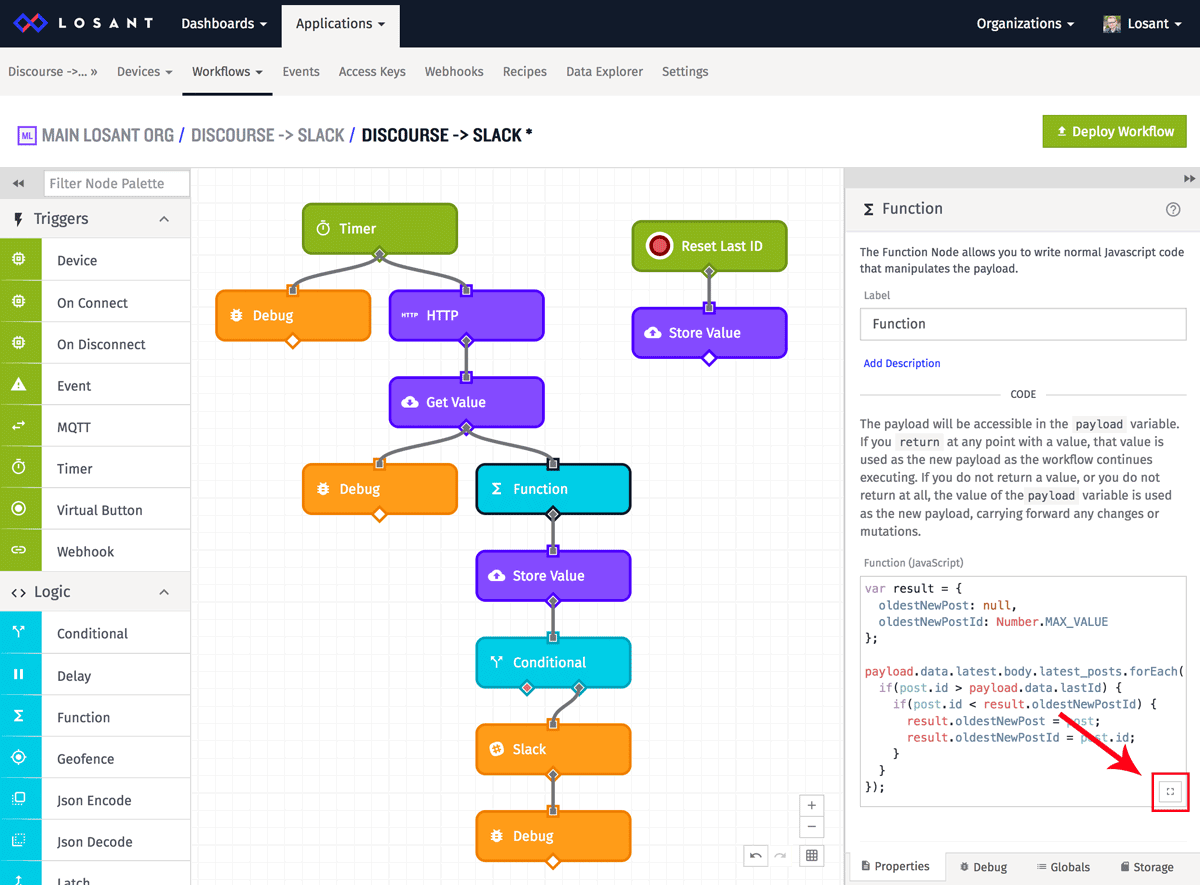Select the Device trigger in the palette
Viewport: 1200px width, 885px height.
tap(95, 260)
